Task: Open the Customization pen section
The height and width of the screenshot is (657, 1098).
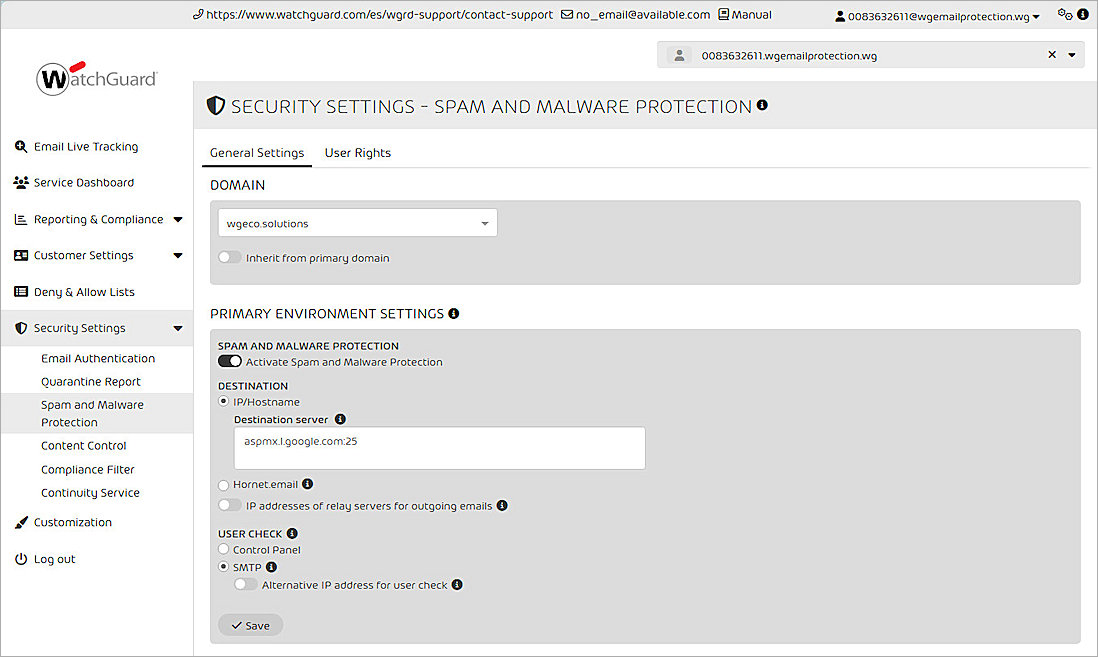Action: (x=74, y=522)
